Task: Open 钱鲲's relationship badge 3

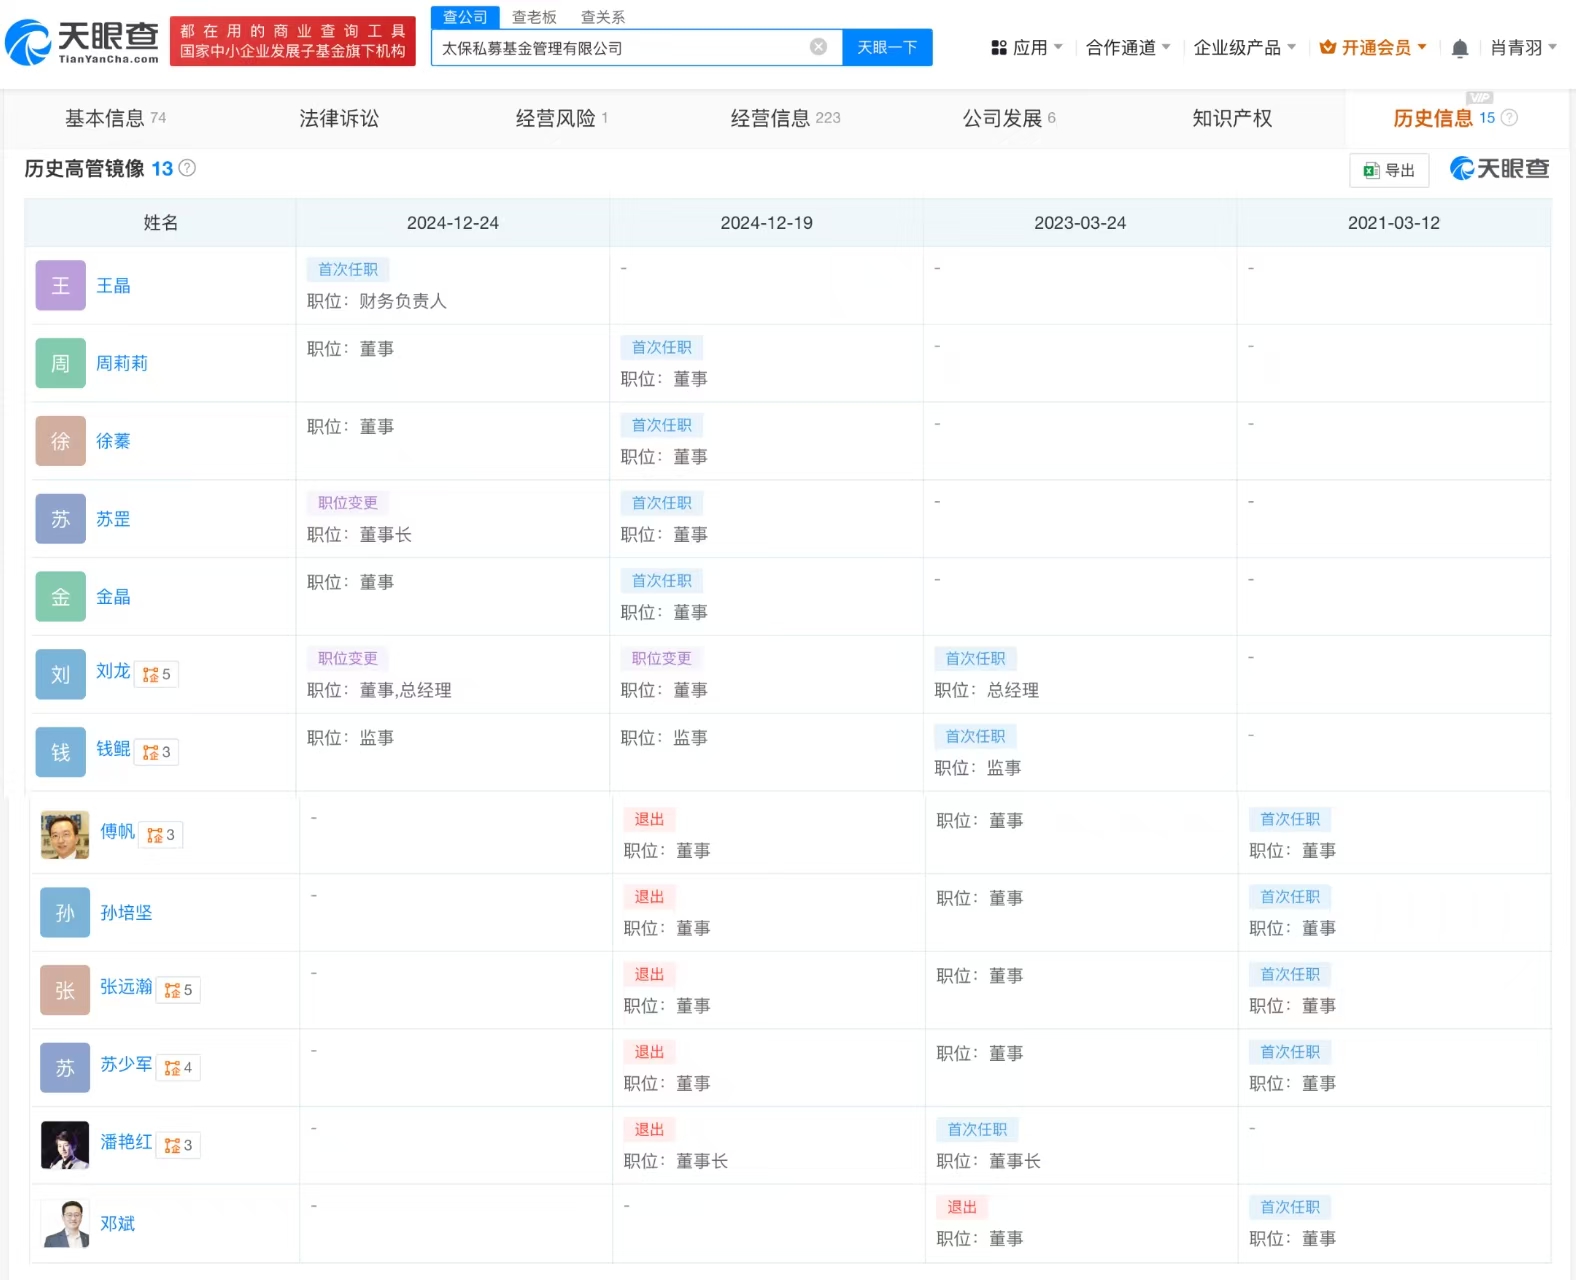Action: click(157, 752)
